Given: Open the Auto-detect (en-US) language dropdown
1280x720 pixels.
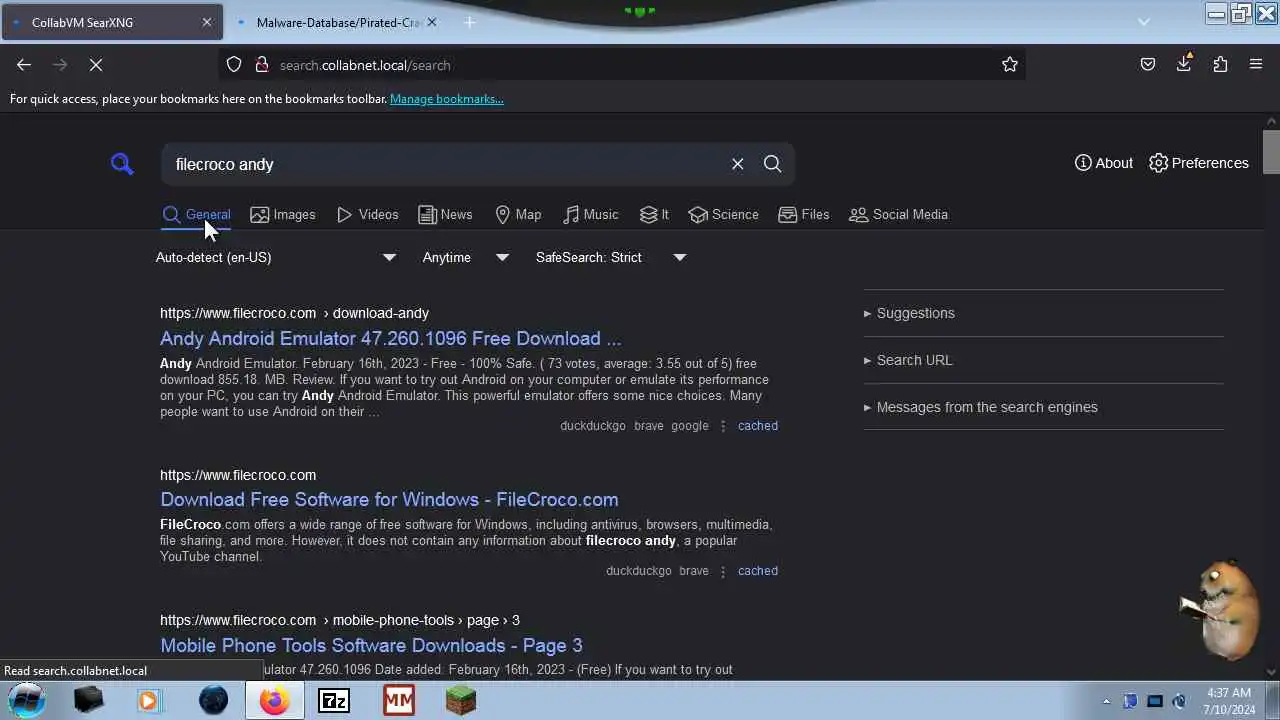Looking at the screenshot, I should [x=276, y=257].
